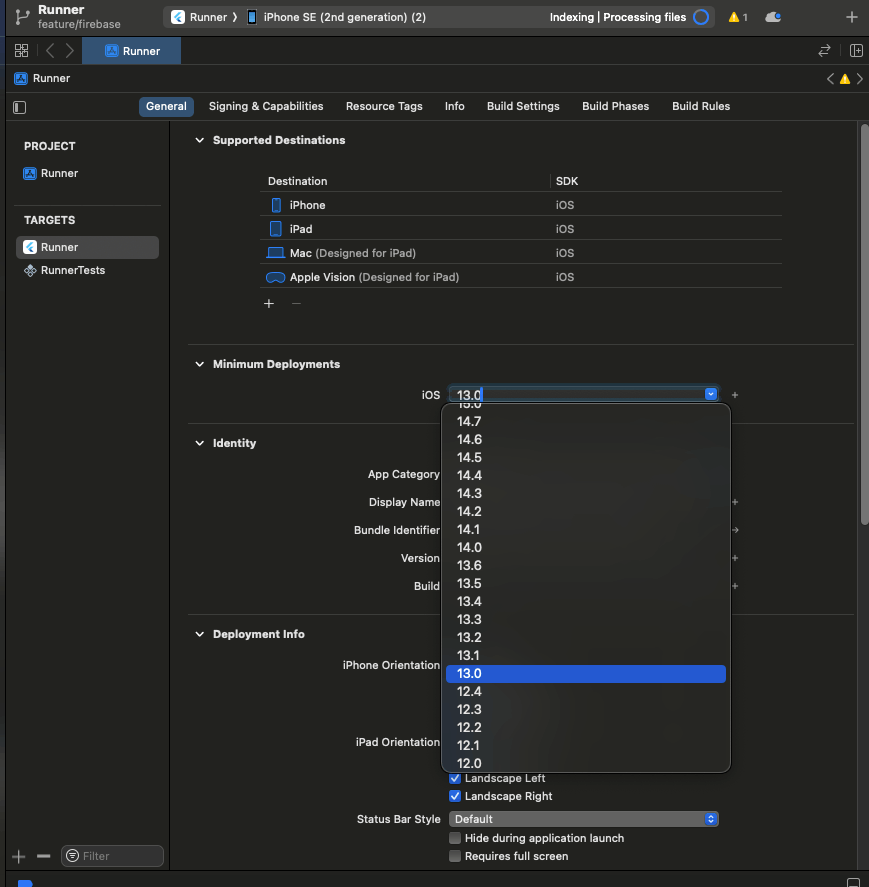869x887 pixels.
Task: Select the Apple Vision destination row
Action: click(520, 277)
